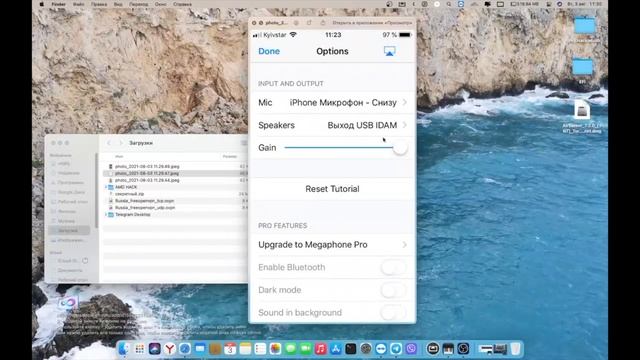Open Mail from the Dock
640x360 pixels.
[200, 349]
